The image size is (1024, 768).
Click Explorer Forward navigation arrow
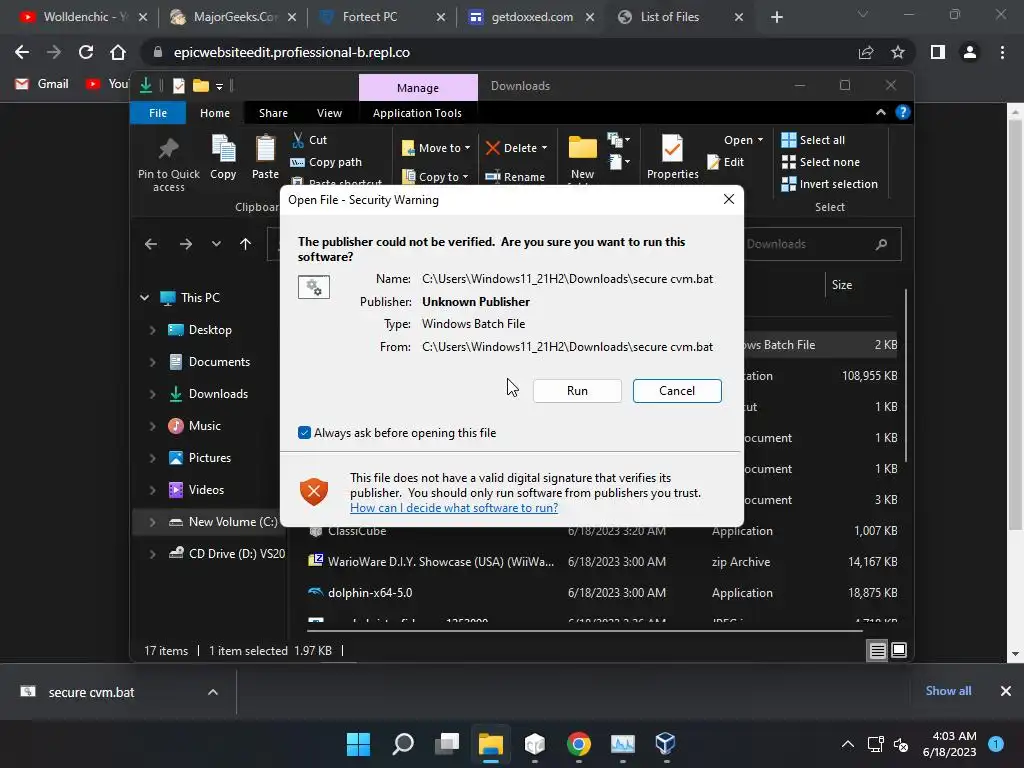pos(185,244)
